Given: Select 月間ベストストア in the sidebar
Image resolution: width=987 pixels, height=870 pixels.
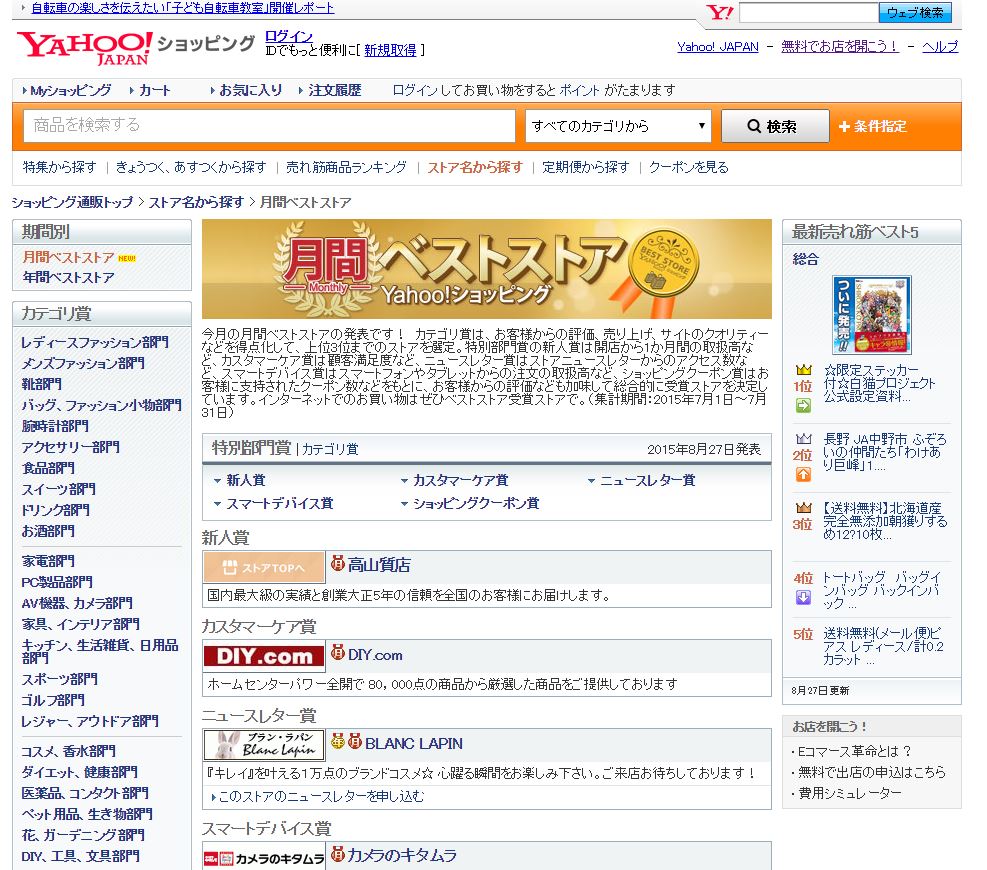Looking at the screenshot, I should coord(69,257).
